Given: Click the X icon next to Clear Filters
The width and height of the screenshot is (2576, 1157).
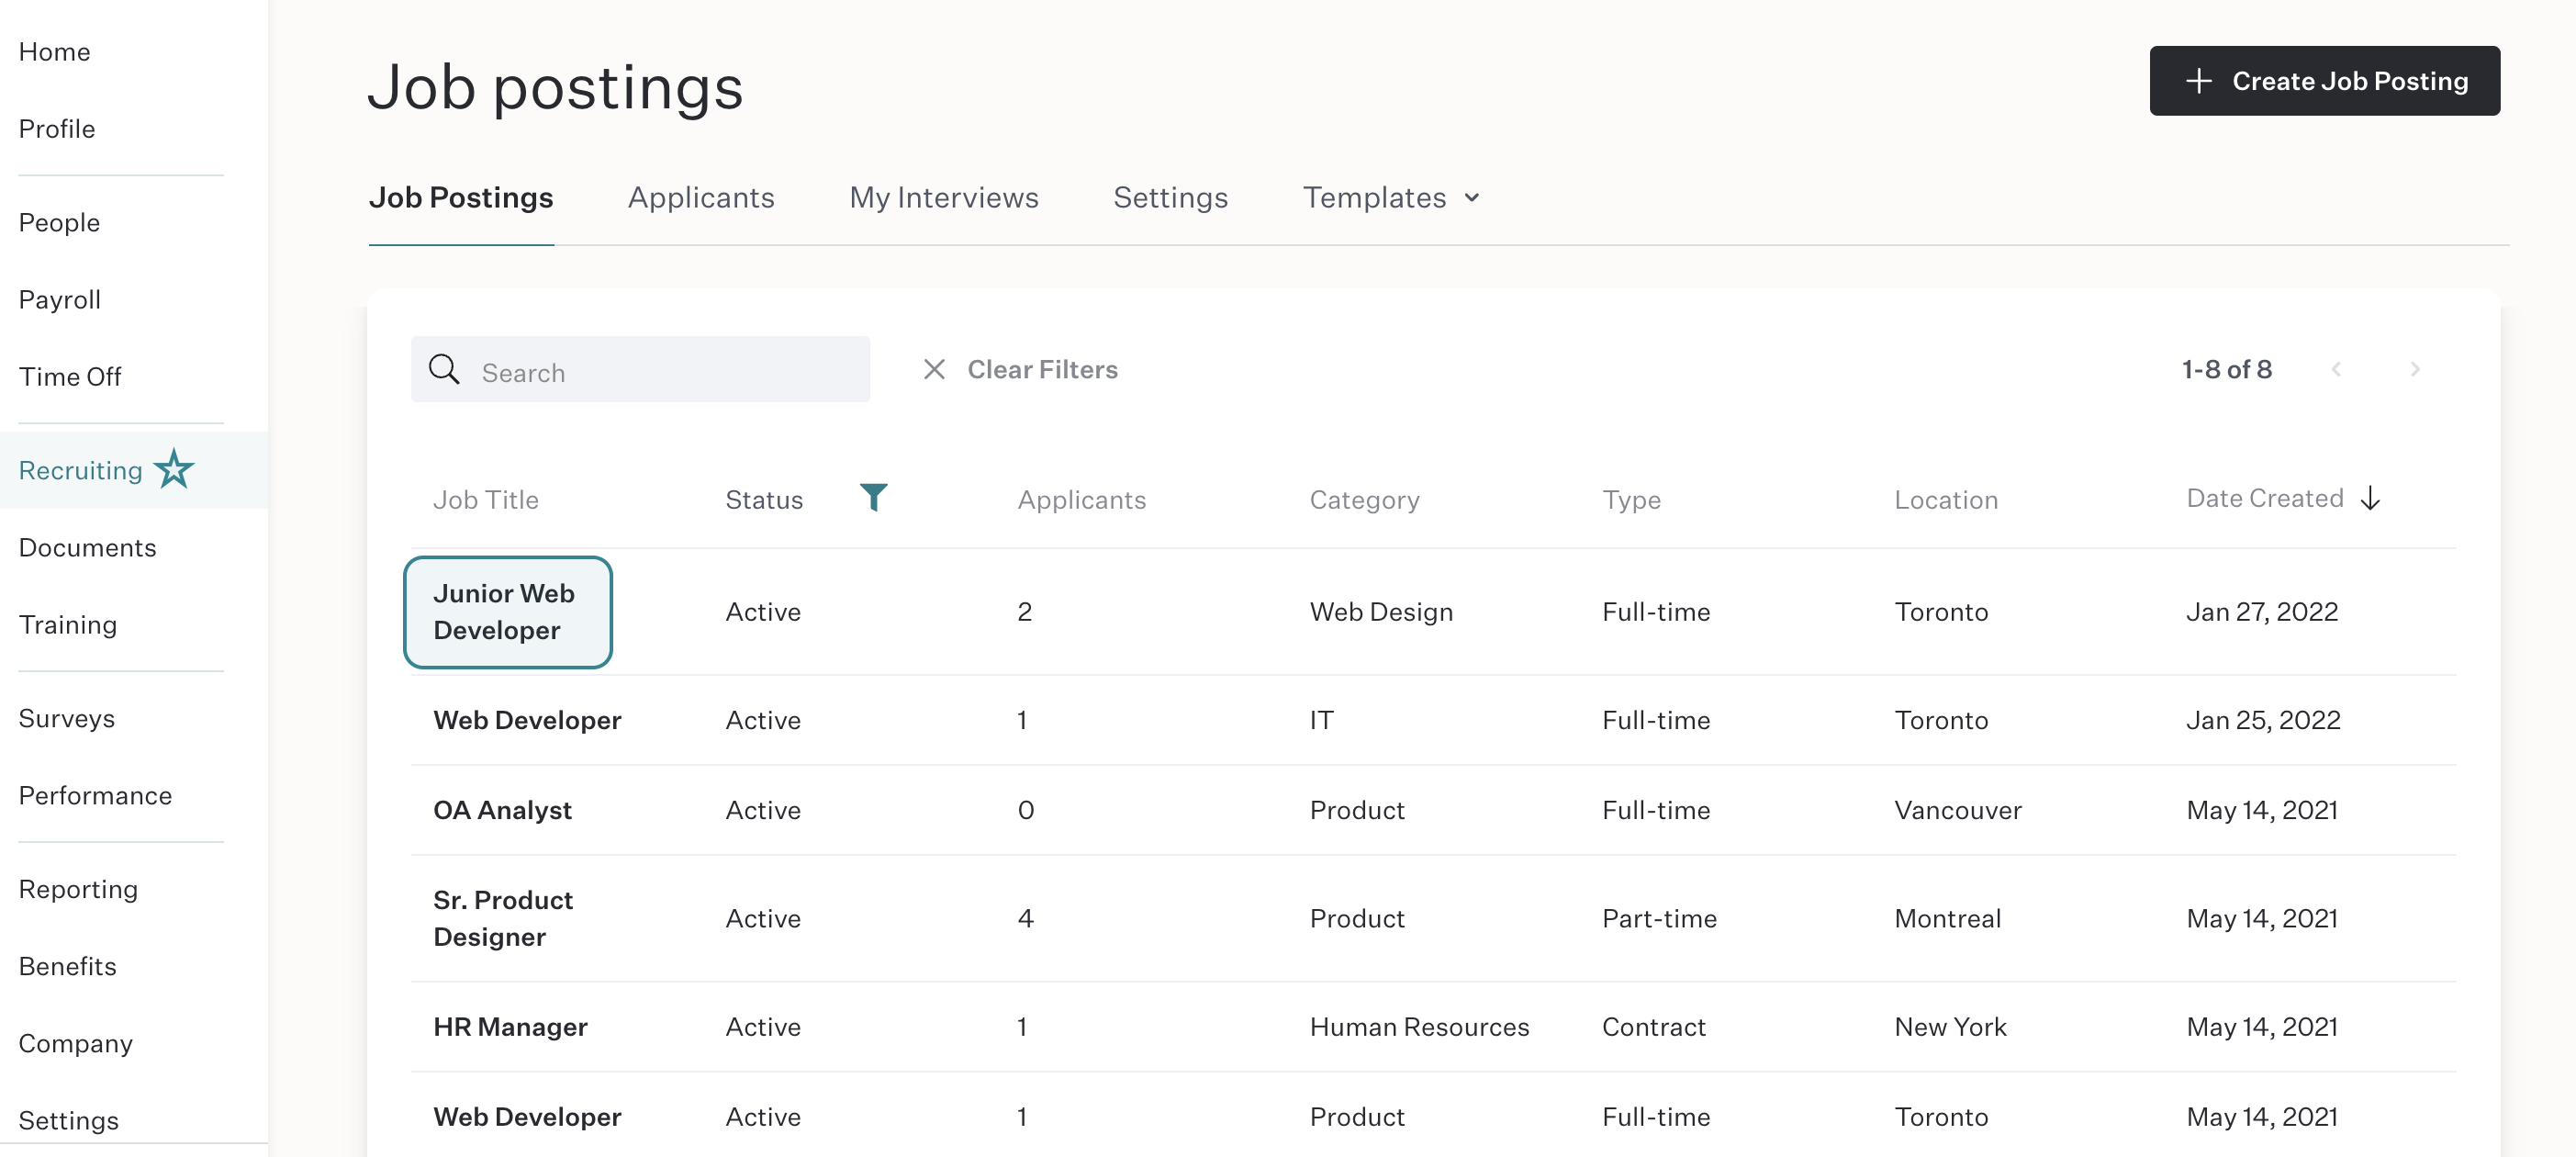Looking at the screenshot, I should point(934,370).
